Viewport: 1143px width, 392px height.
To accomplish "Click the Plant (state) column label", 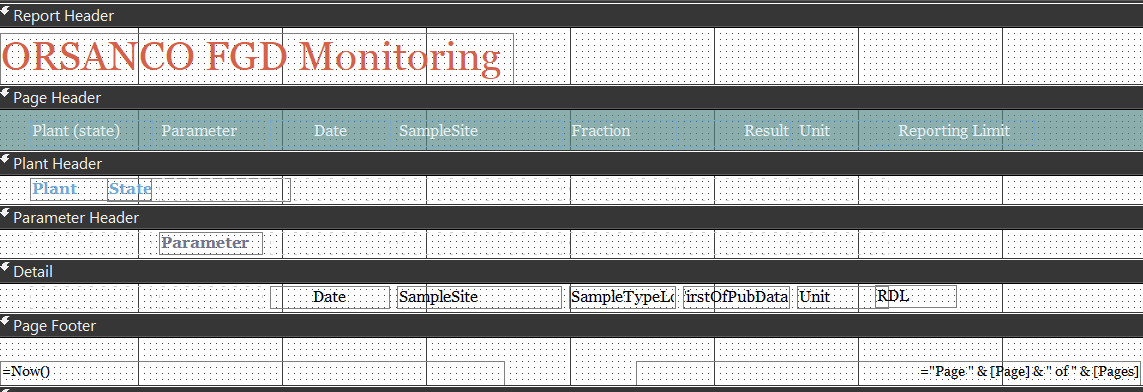I will point(76,130).
